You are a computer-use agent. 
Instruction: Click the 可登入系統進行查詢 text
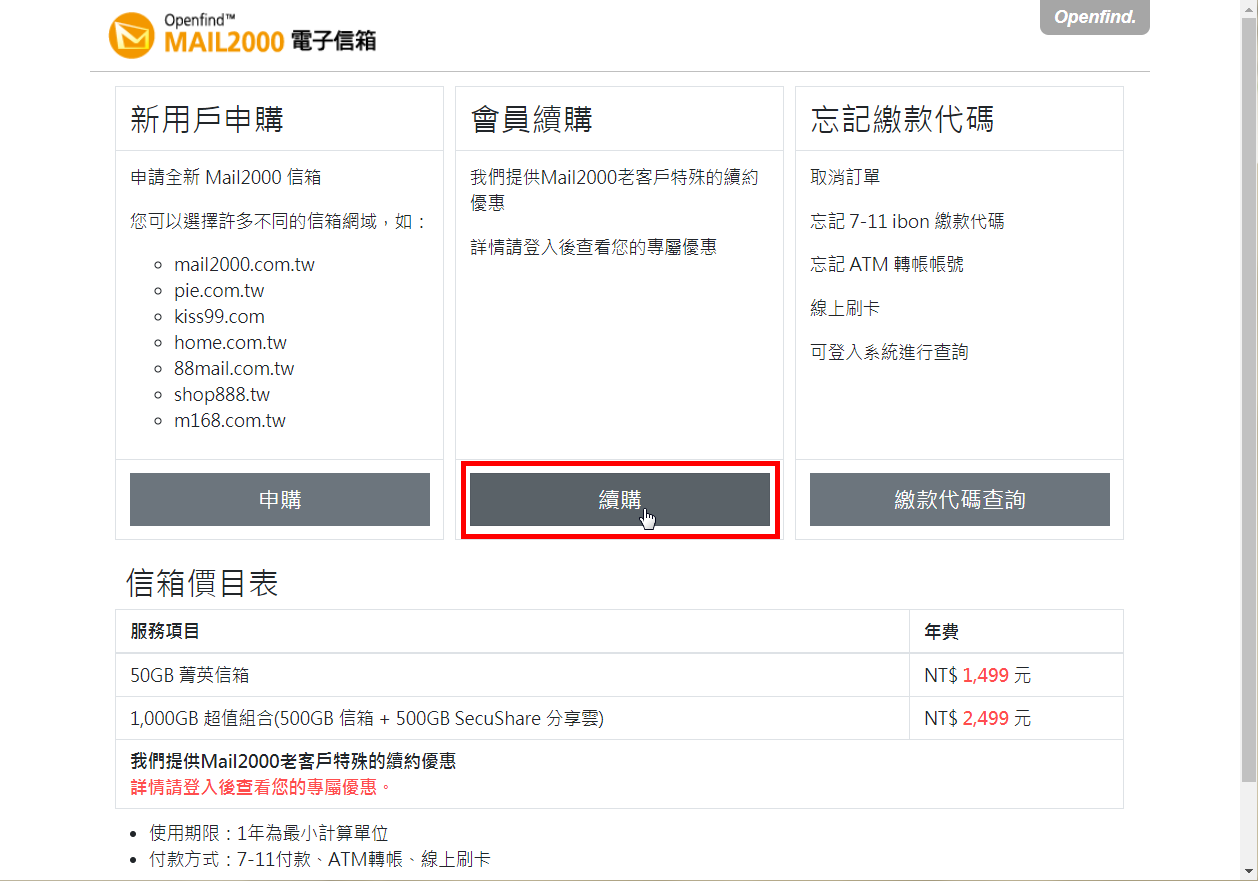pyautogui.click(x=889, y=353)
